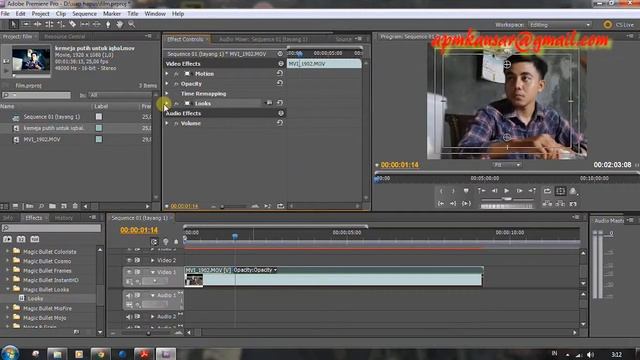Reset the Motion effect
The width and height of the screenshot is (640, 360).
(280, 73)
